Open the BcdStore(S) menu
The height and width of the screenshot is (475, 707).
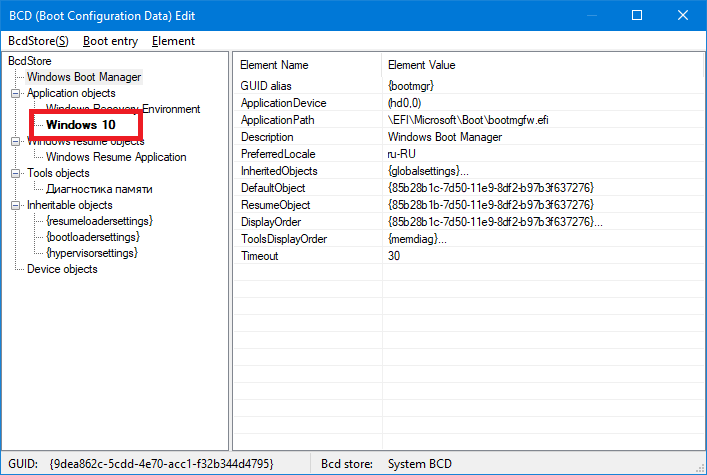pos(38,41)
